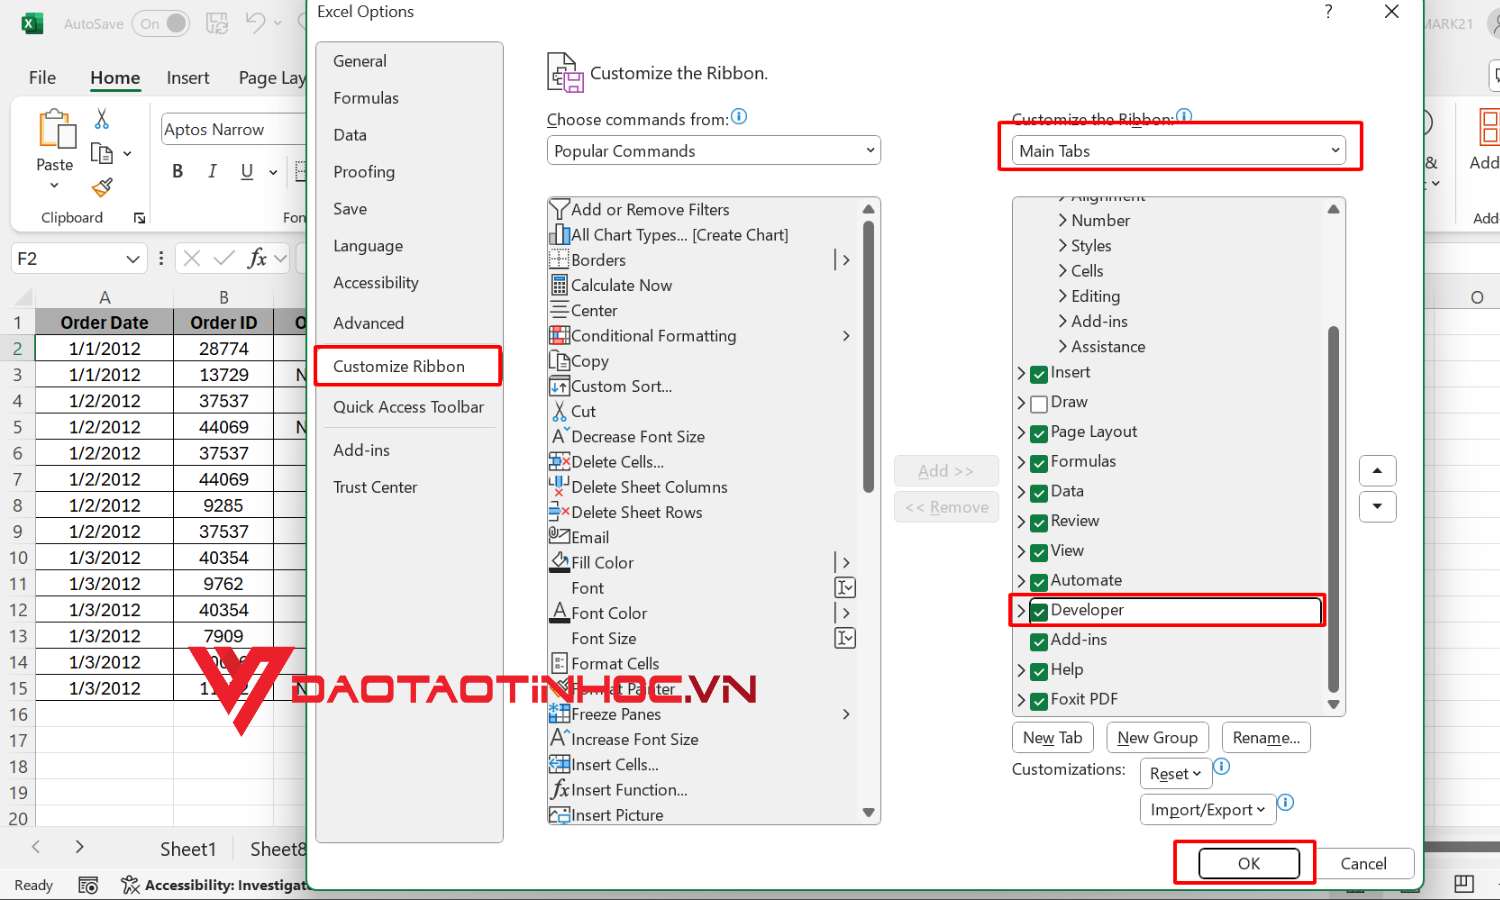The image size is (1500, 900).
Task: Click the Cut scissors icon in Clipboard group
Action: tap(102, 119)
